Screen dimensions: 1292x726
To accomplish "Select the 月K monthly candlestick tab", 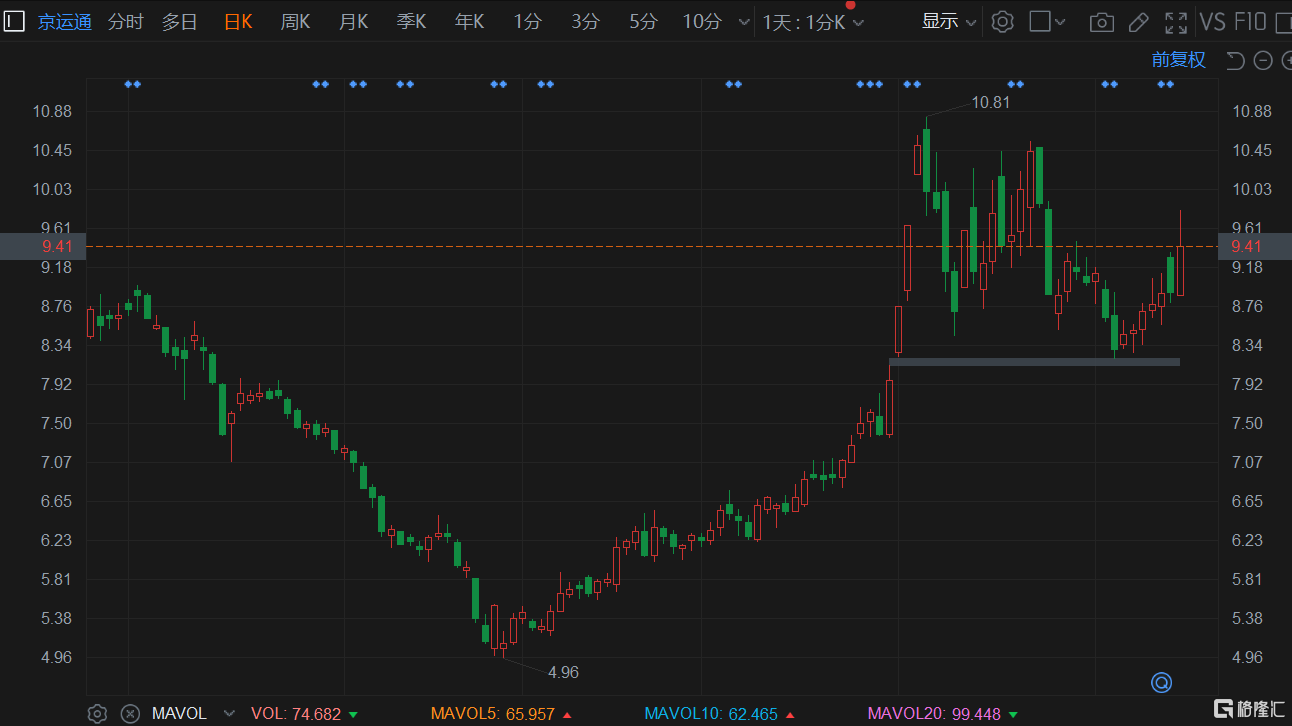I will coord(353,22).
